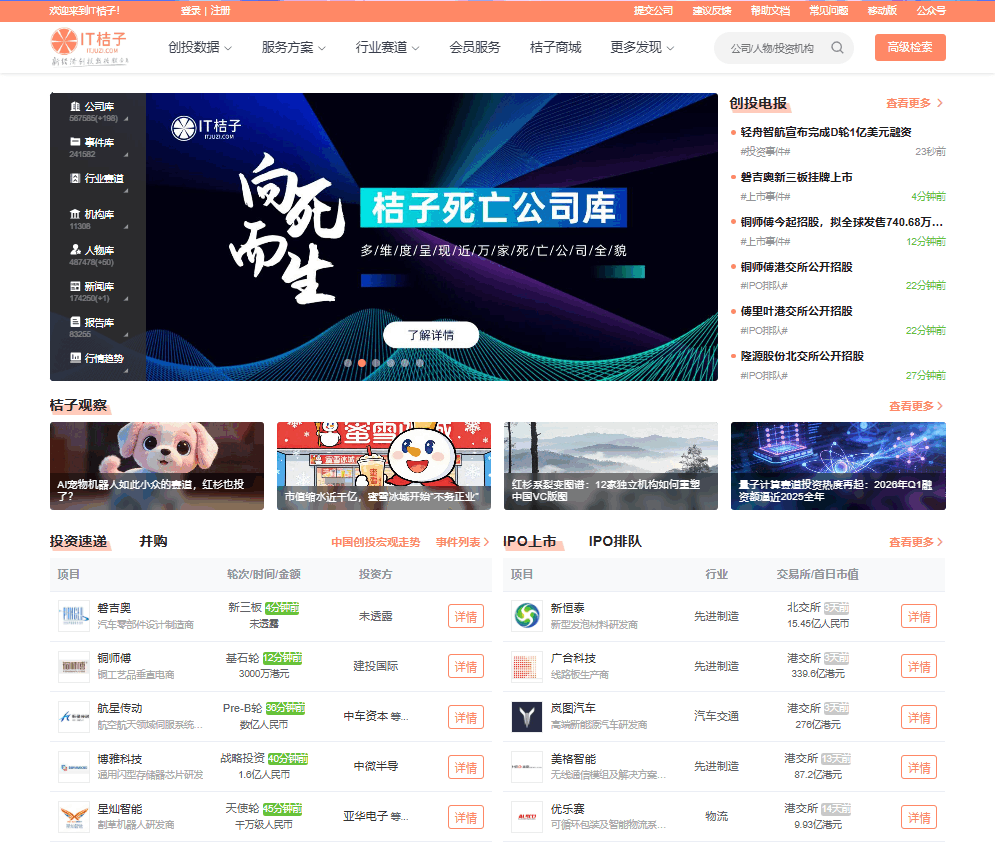Select the third carousel dot indicator
This screenshot has height=849, width=995.
[375, 364]
